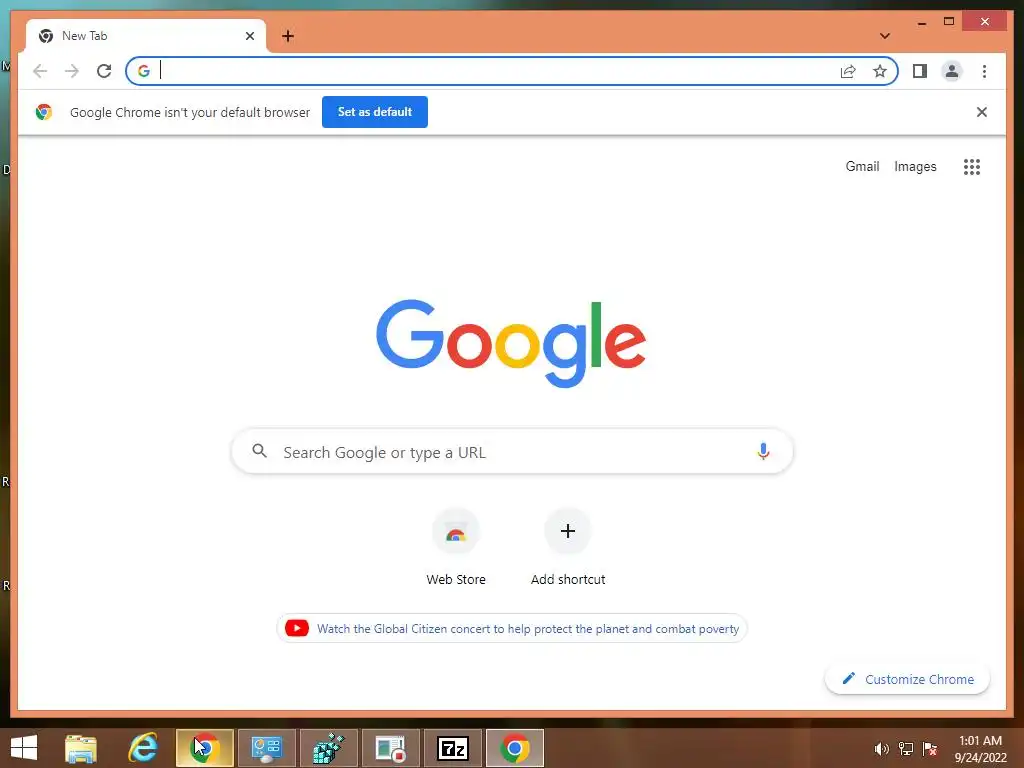Open the cube-stack app in taskbar
The image size is (1024, 768).
tap(328, 748)
